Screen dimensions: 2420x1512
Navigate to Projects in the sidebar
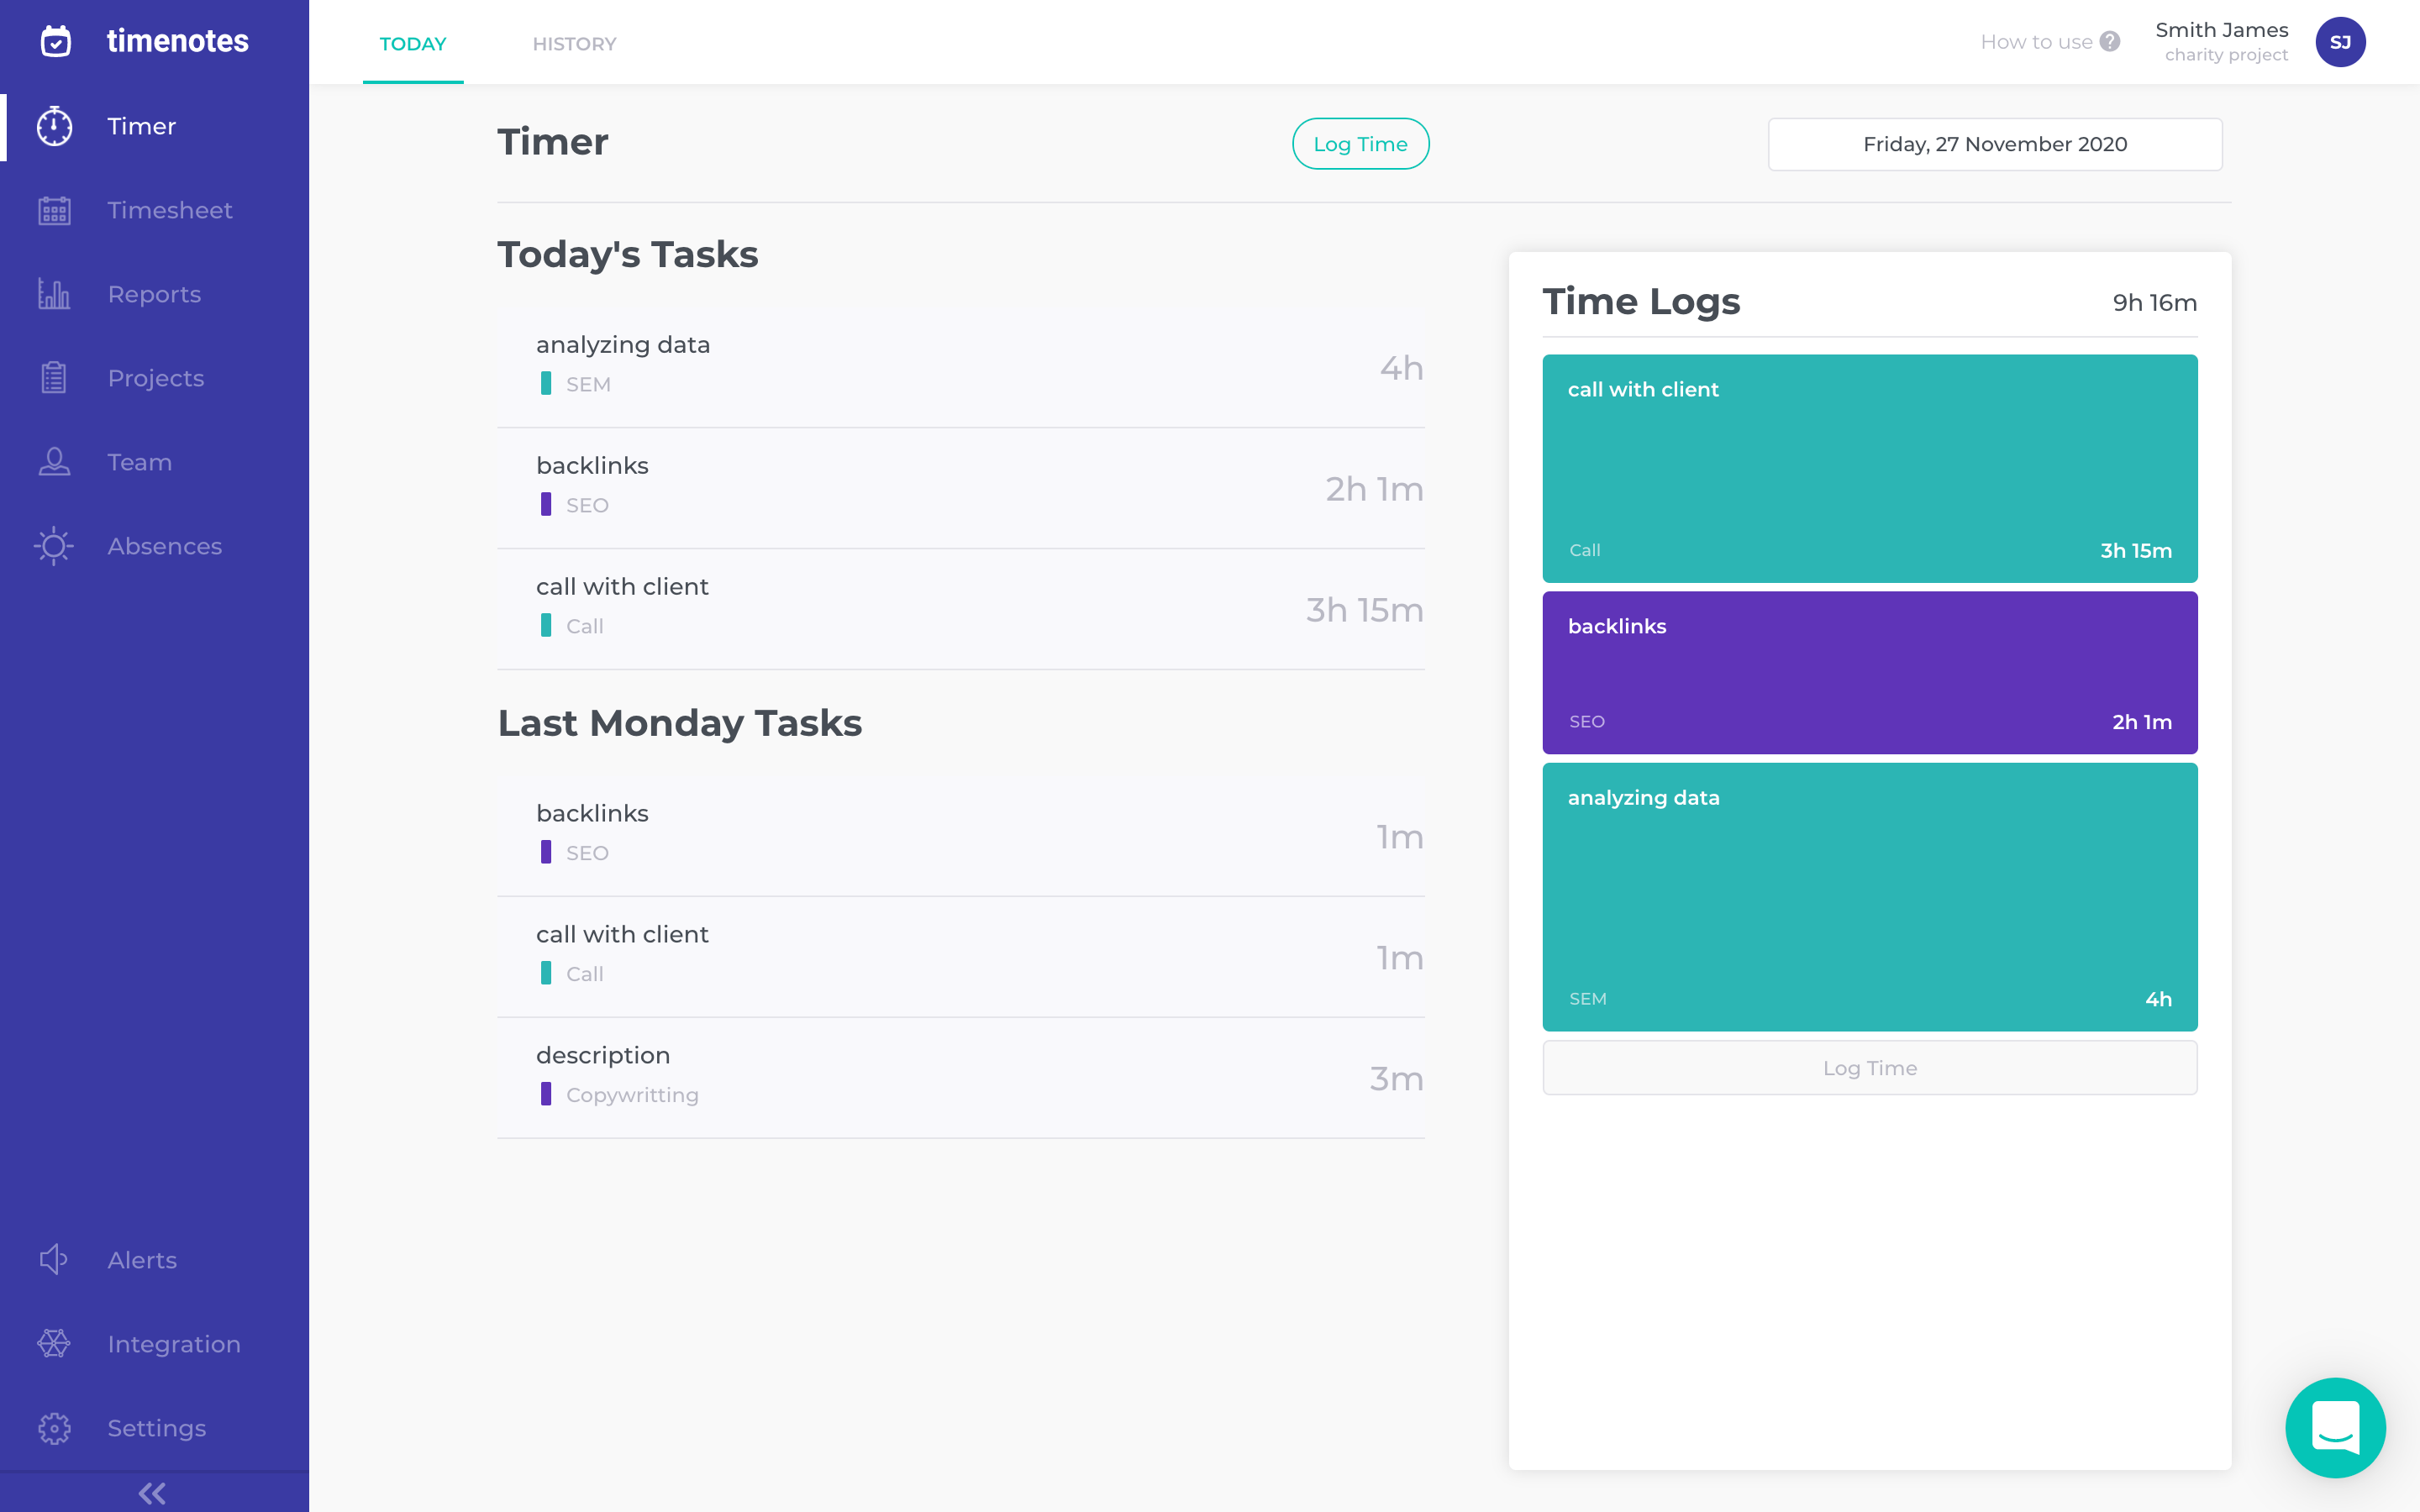(155, 378)
